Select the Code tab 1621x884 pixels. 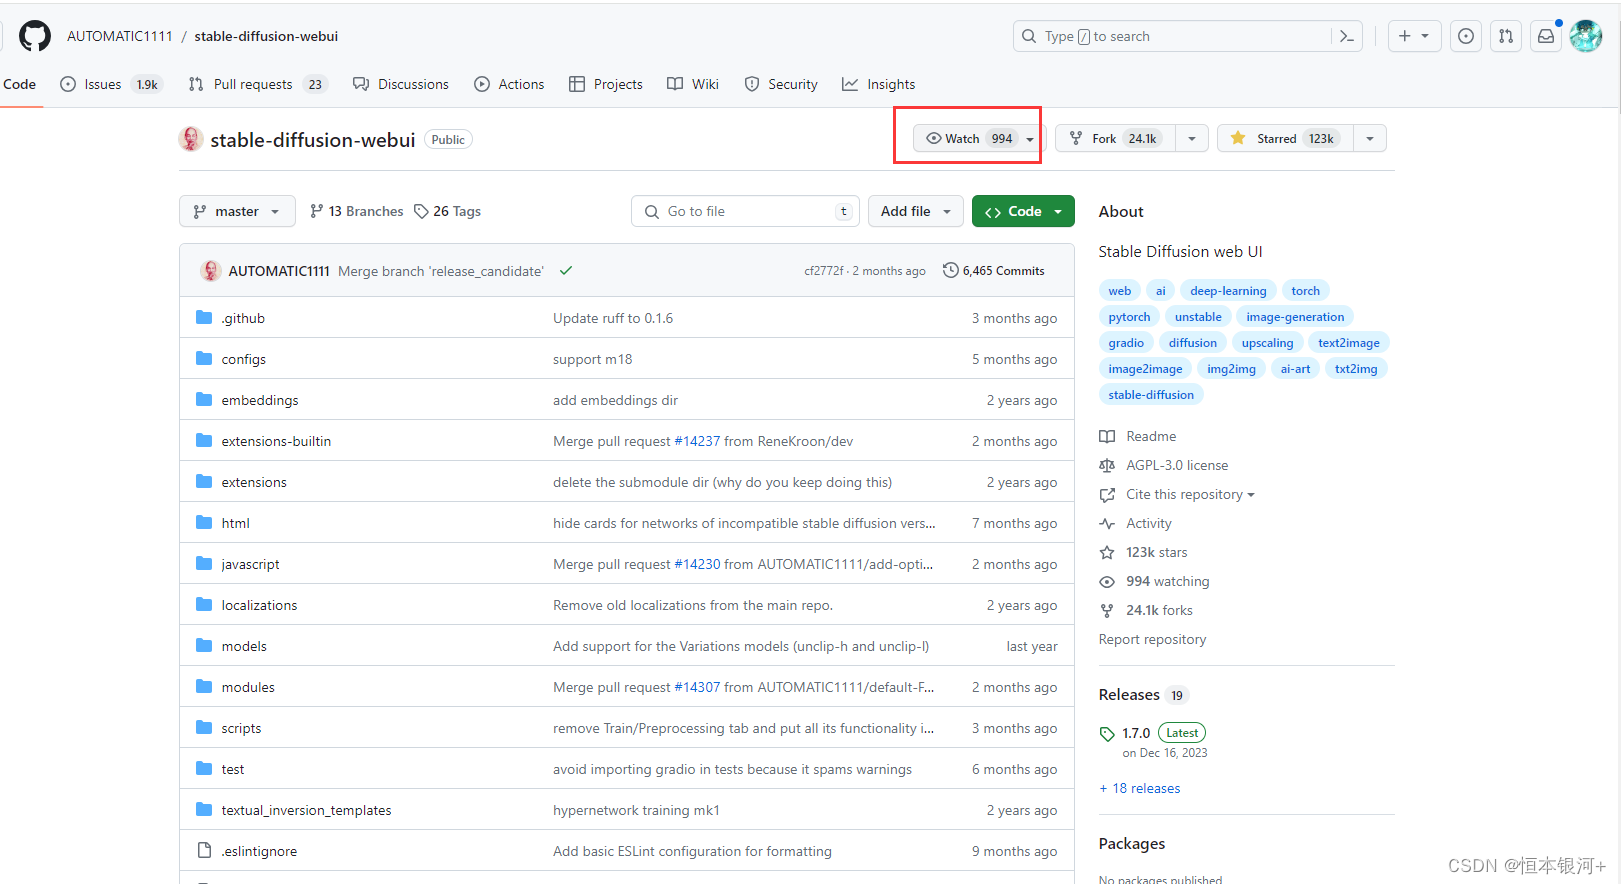20,84
